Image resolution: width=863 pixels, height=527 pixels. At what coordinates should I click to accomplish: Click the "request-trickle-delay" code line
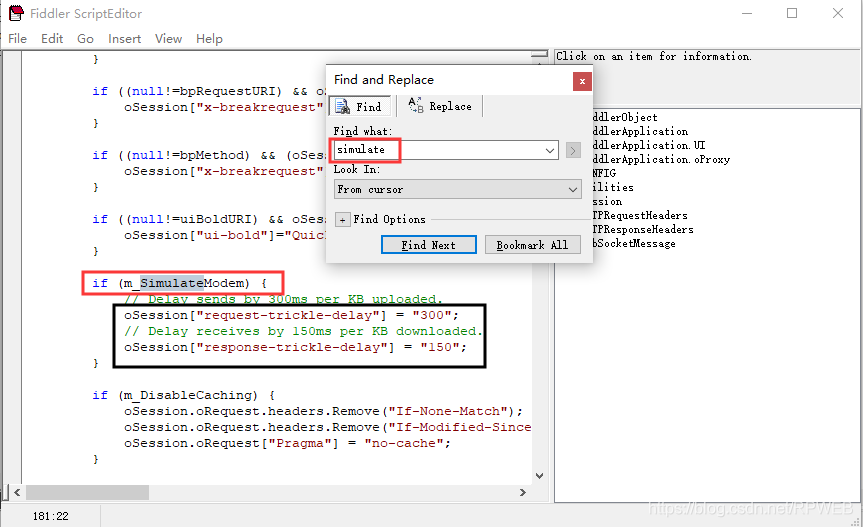pos(291,315)
